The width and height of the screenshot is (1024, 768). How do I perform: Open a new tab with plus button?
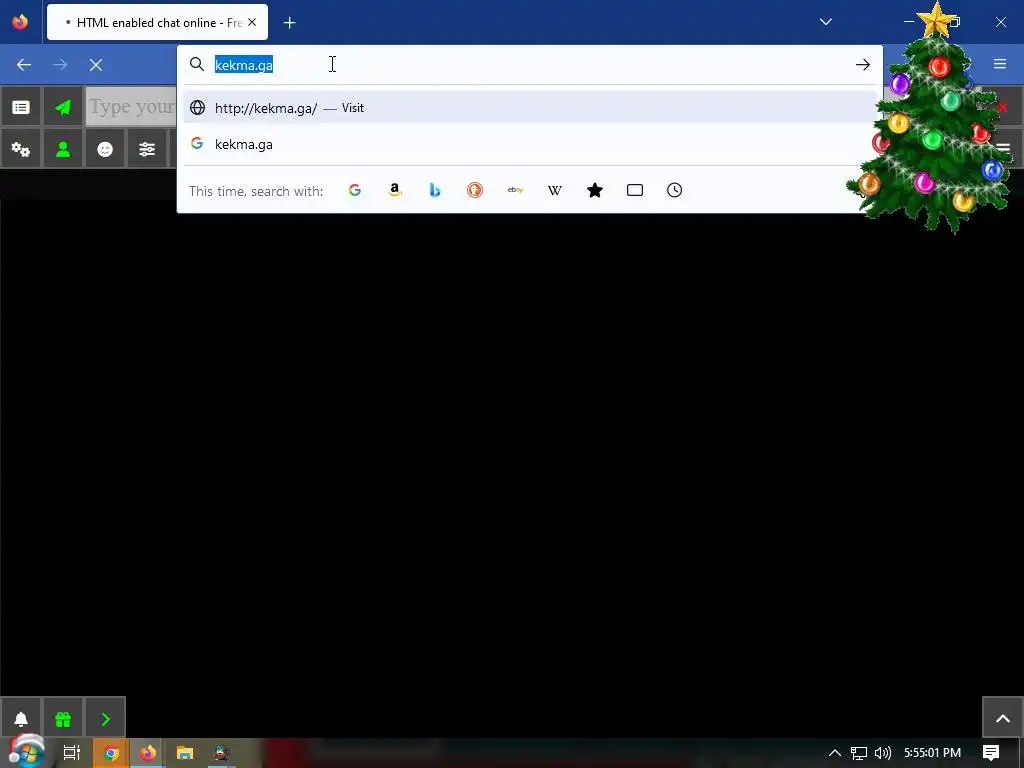[289, 23]
